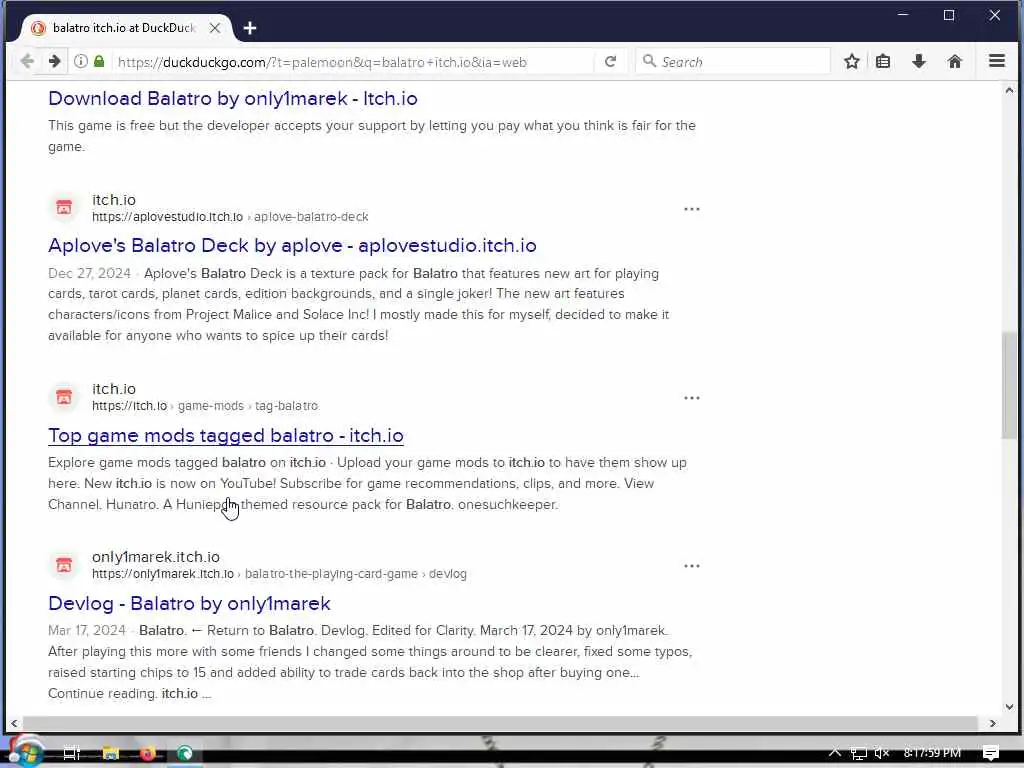Click the address bar URL field
1024x768 pixels.
click(353, 62)
